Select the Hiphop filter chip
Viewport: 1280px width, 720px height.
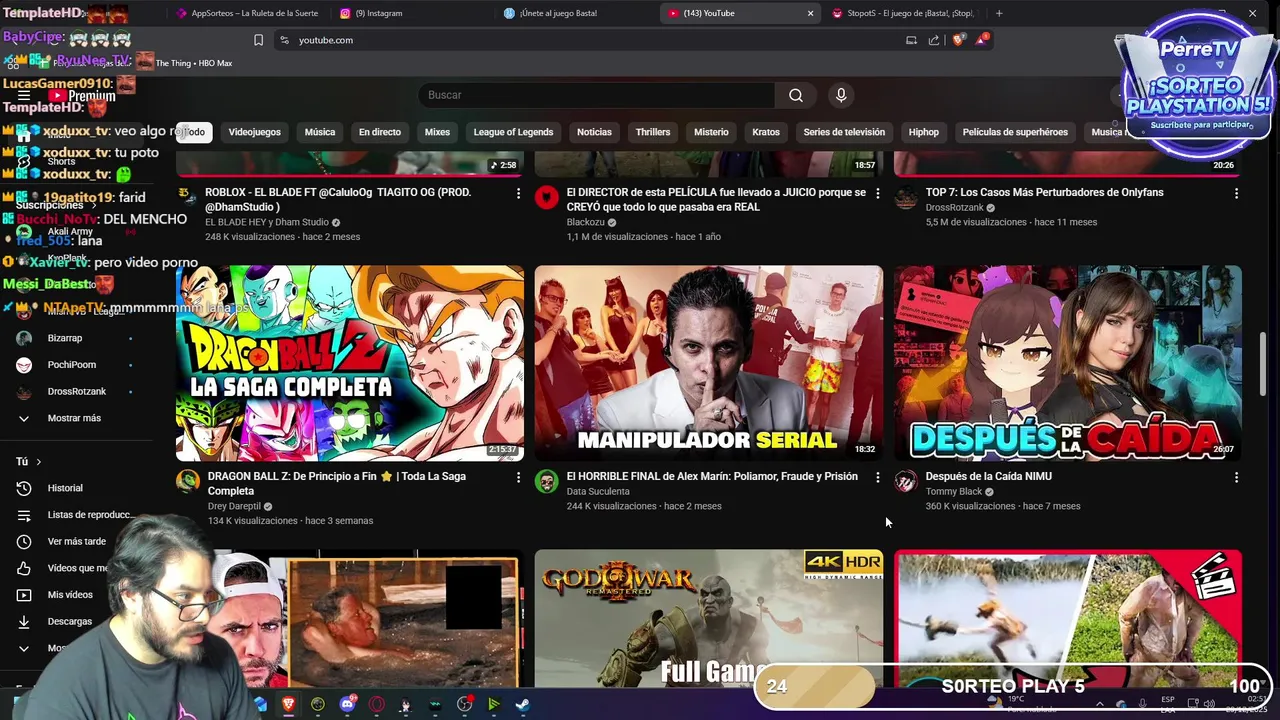pos(924,132)
